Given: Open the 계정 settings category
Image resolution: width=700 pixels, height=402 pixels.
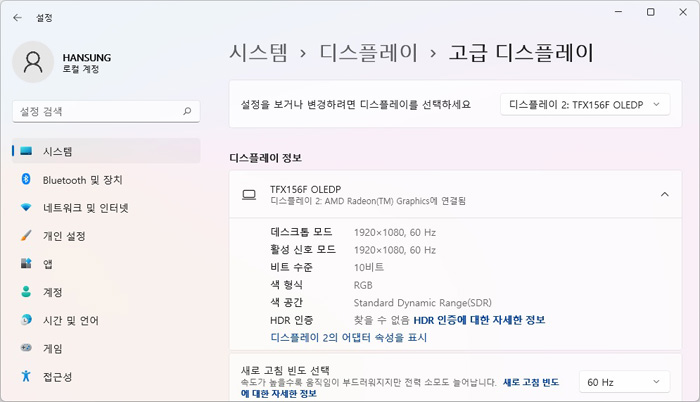Looking at the screenshot, I should (x=106, y=292).
